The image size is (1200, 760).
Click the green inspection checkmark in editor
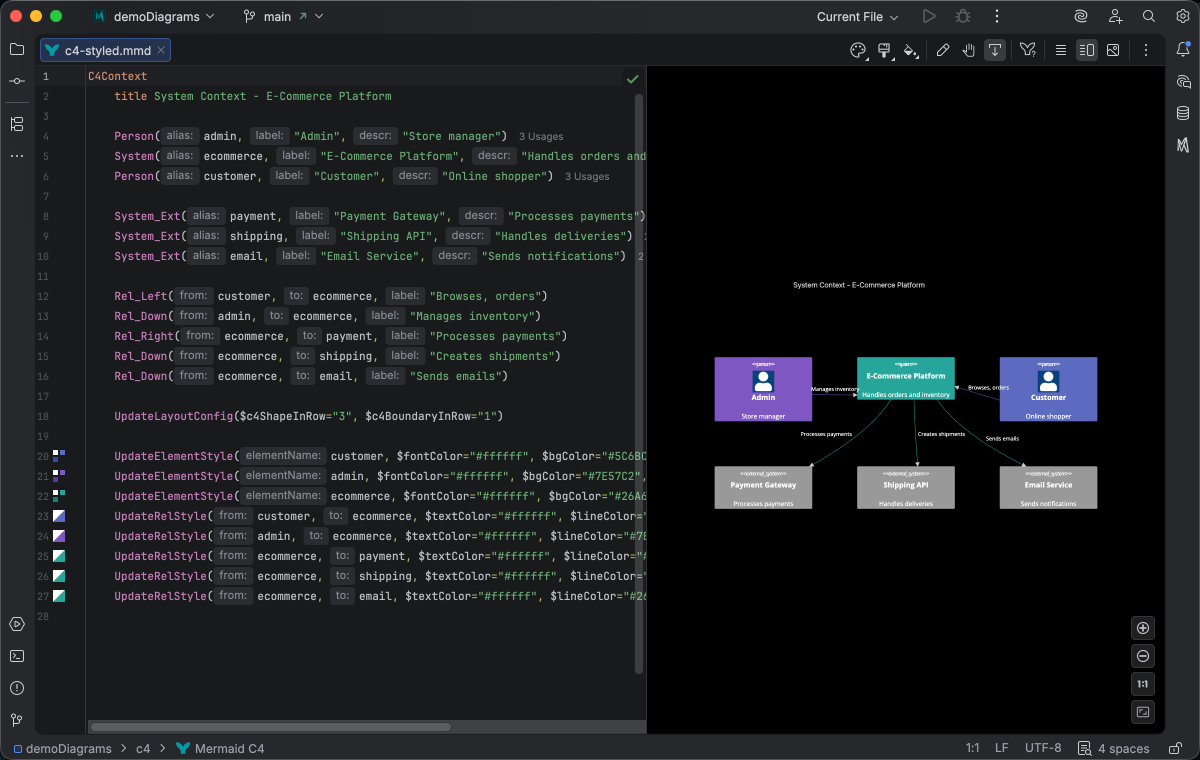(x=632, y=78)
